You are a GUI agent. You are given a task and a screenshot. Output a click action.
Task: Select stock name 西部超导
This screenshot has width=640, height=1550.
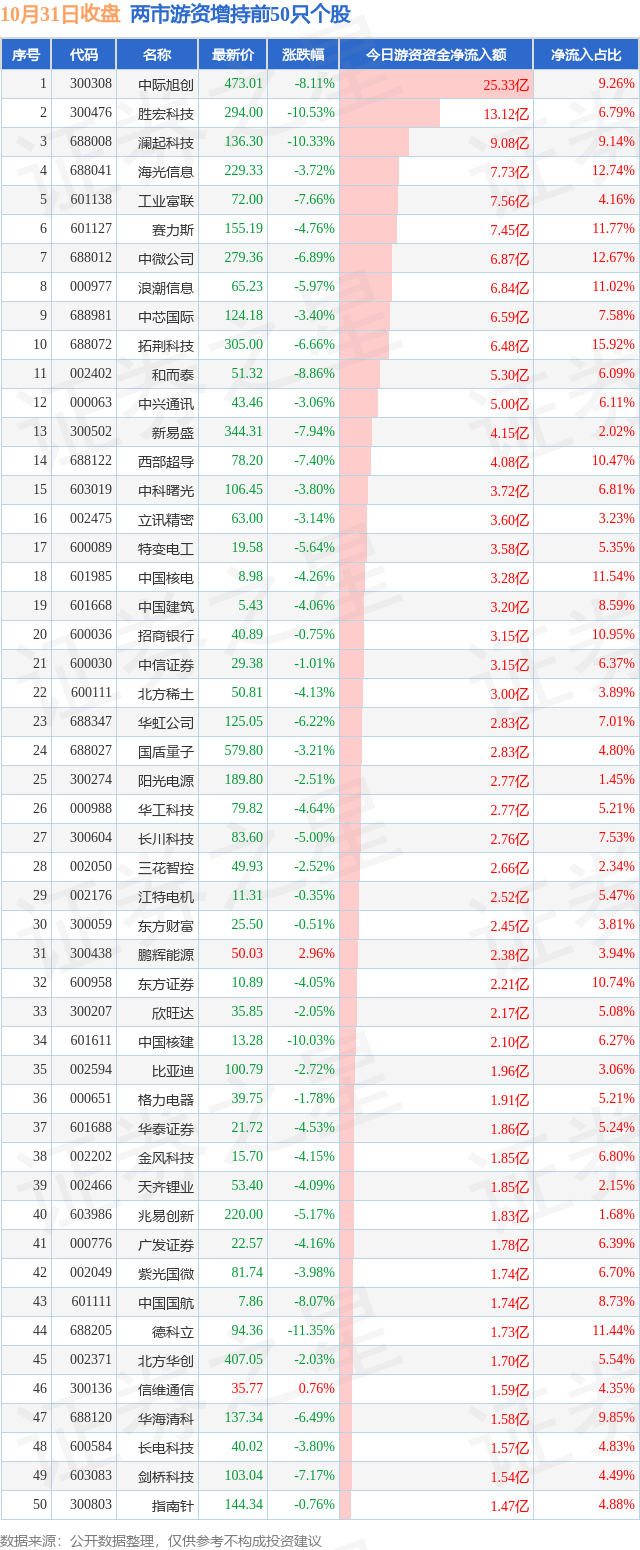point(166,462)
